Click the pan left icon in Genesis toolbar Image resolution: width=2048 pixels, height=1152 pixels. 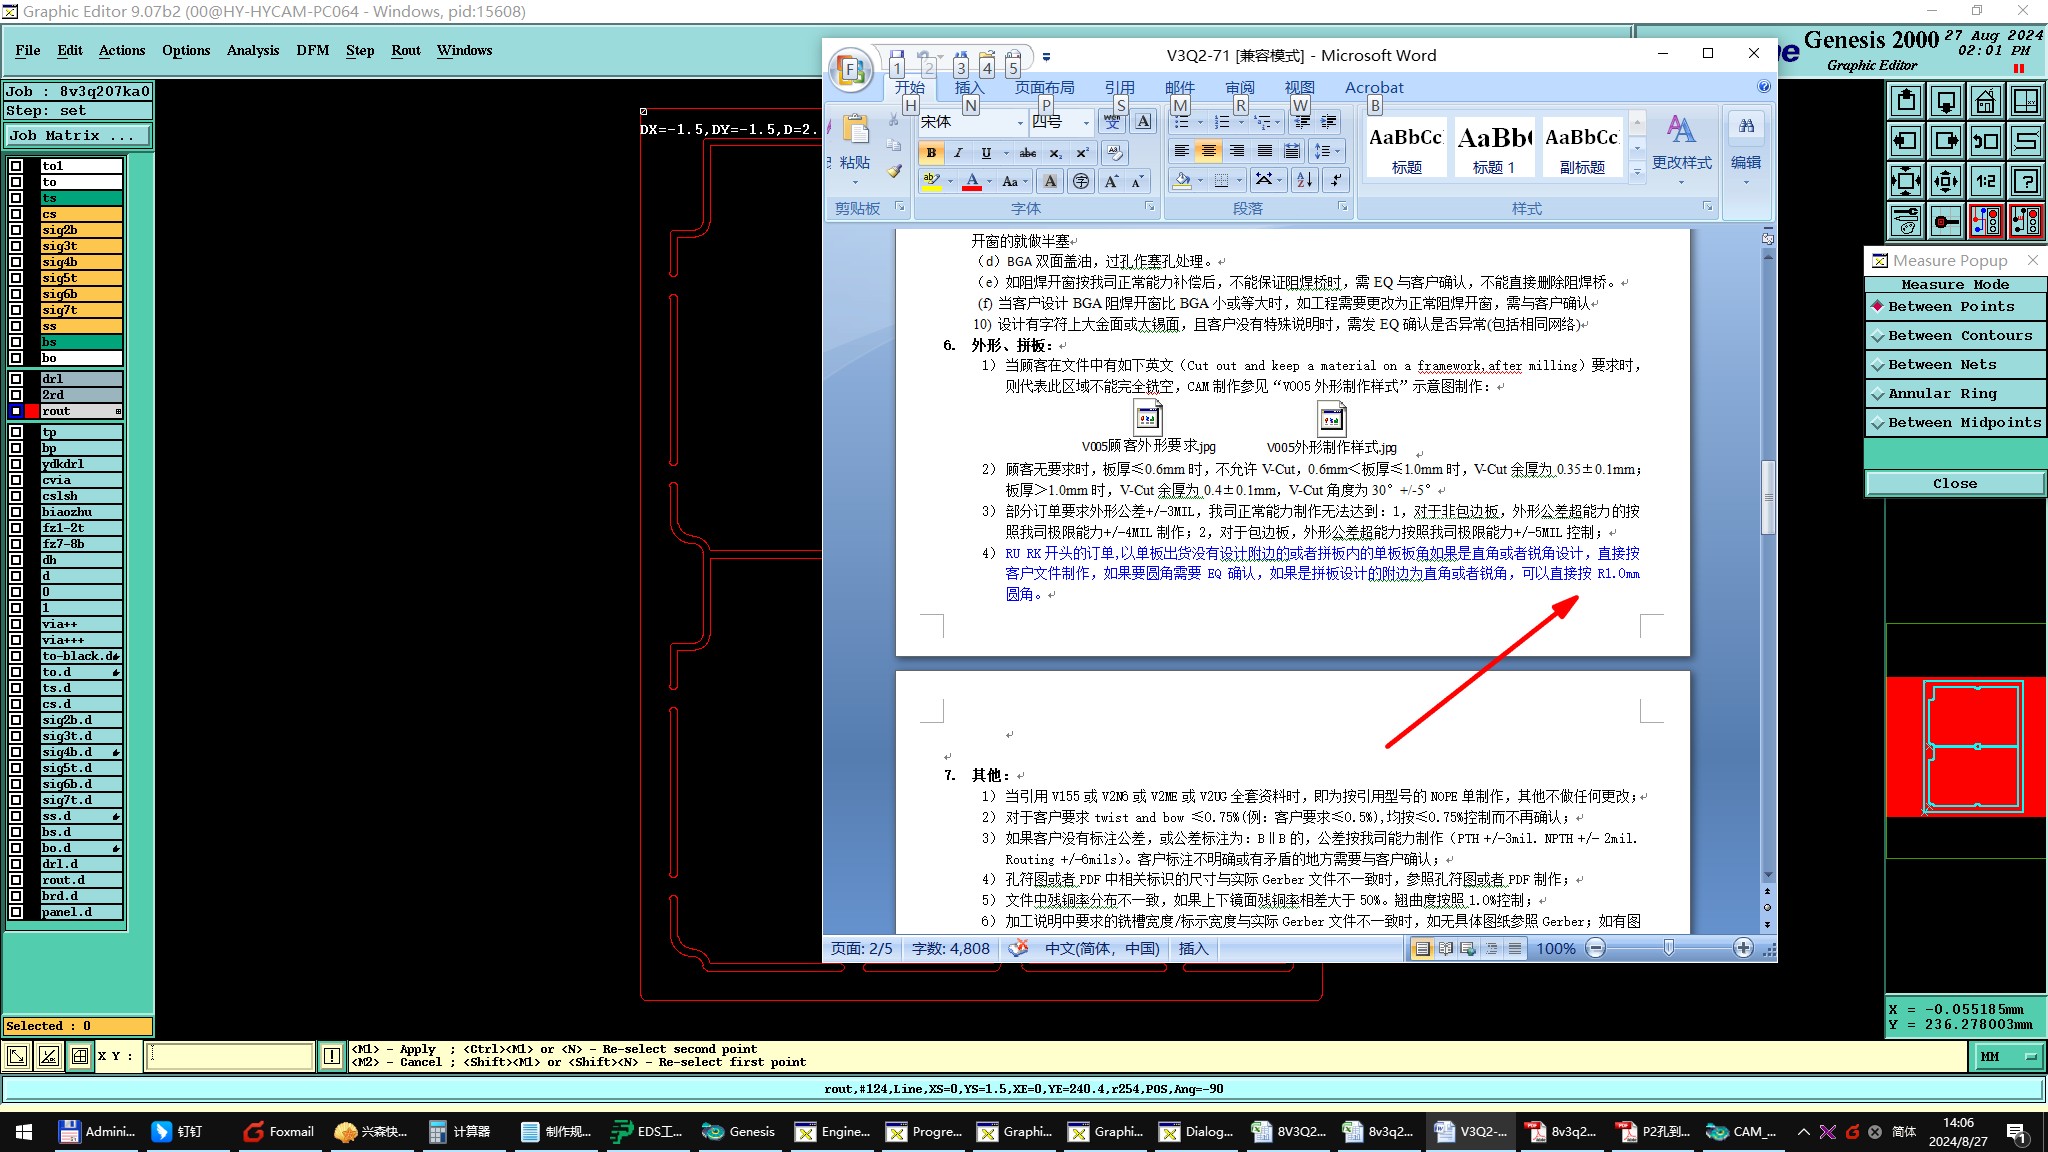pos(1906,141)
